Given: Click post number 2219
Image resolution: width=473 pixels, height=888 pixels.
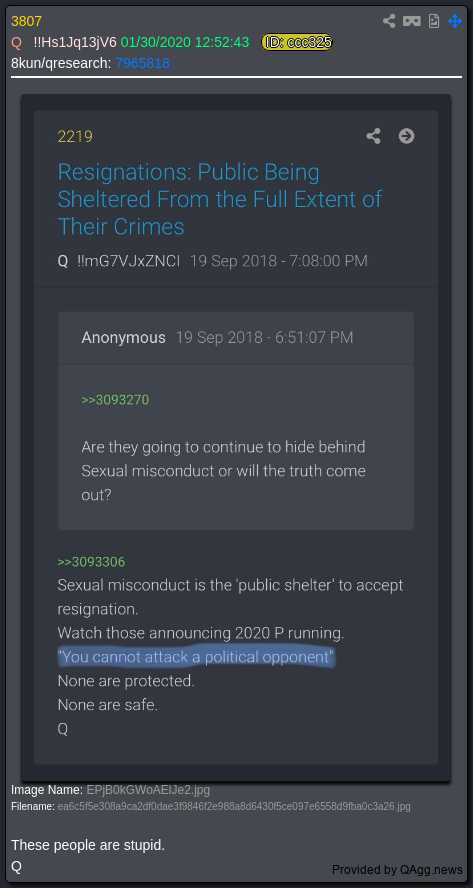Looking at the screenshot, I should [x=75, y=136].
